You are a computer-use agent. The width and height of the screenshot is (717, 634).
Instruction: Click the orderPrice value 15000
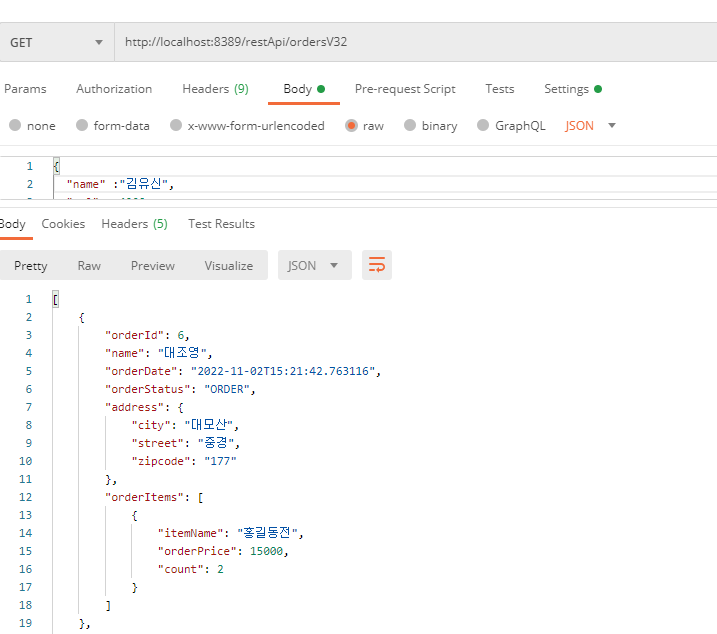tap(266, 551)
